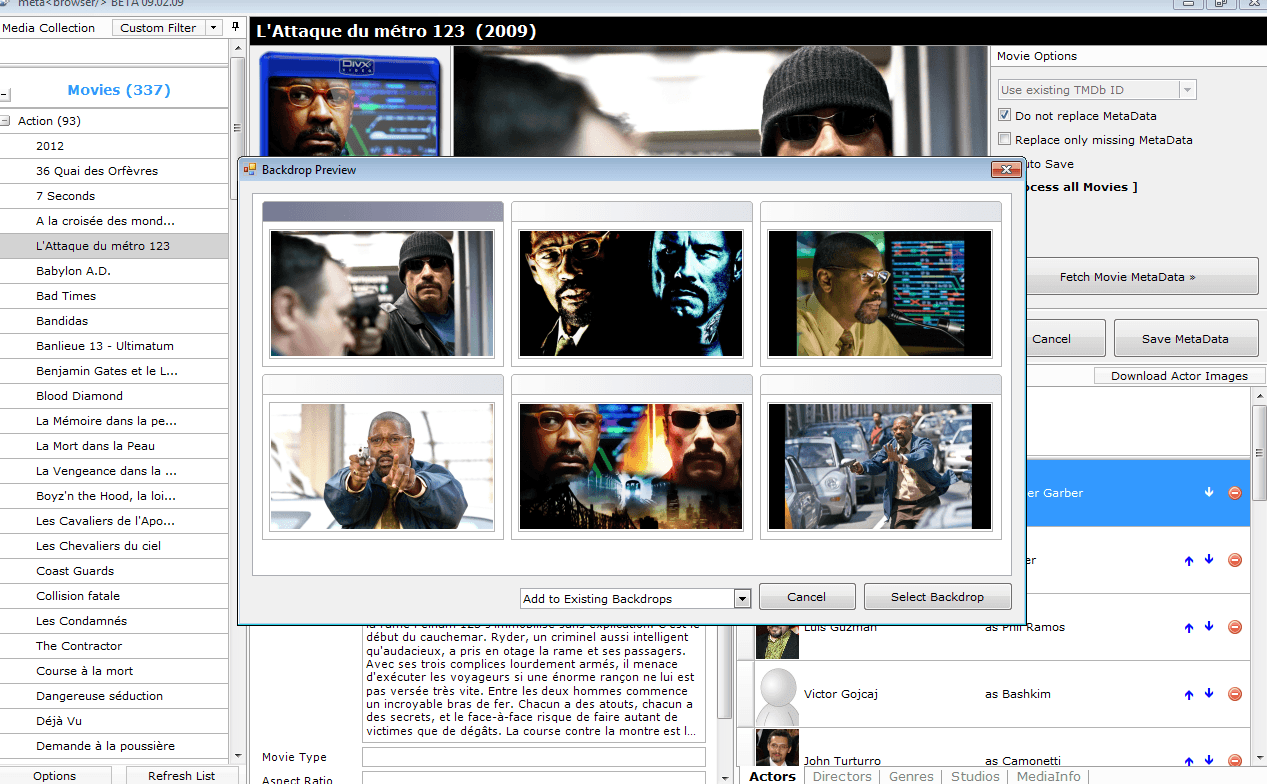Select movie 2012 in the list

pos(114,146)
